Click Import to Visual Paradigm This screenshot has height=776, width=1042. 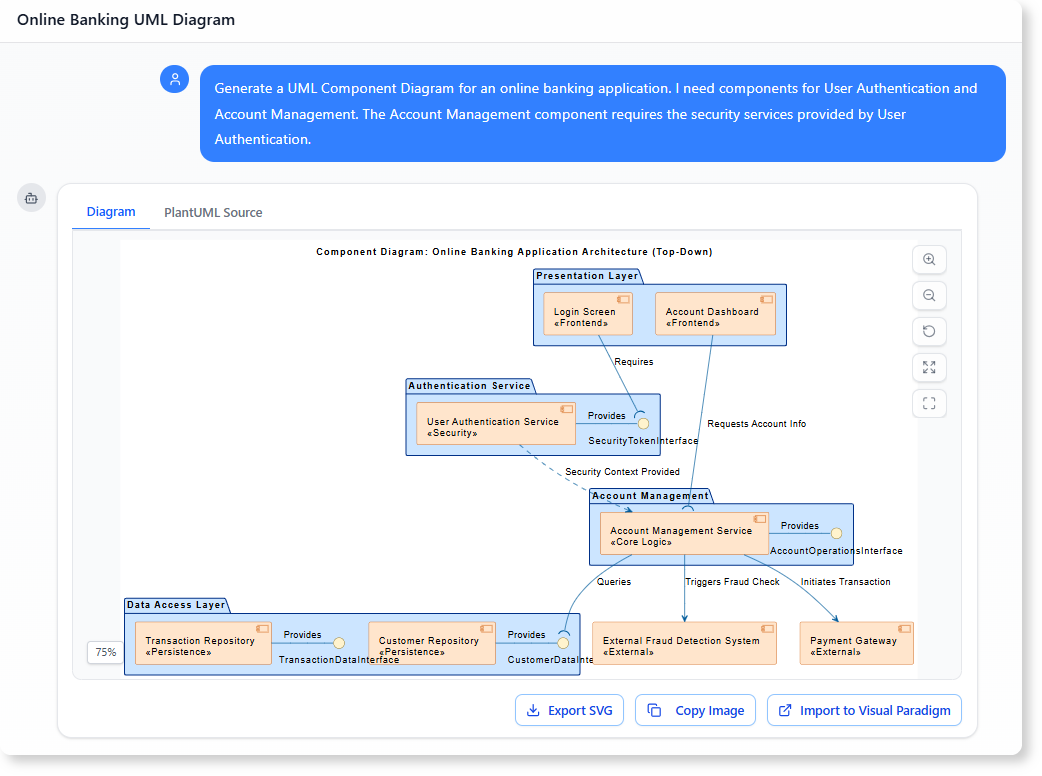(864, 710)
